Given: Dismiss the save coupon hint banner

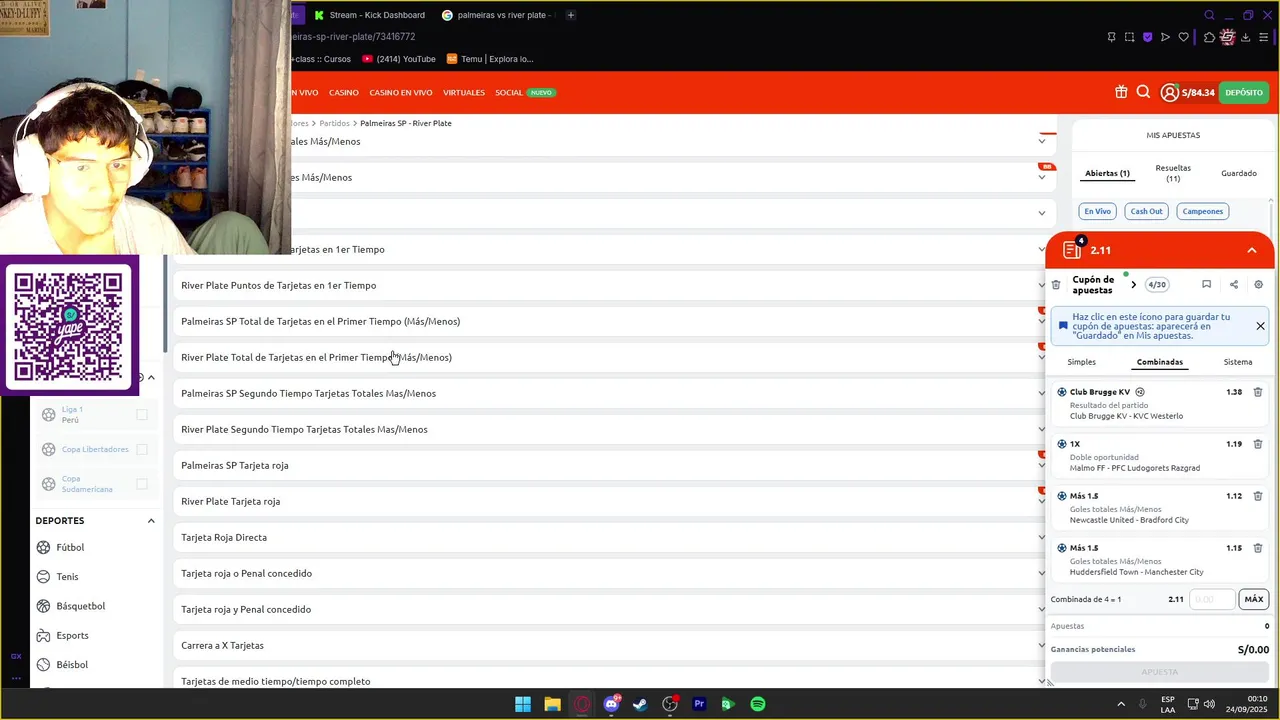Looking at the screenshot, I should tap(1260, 326).
